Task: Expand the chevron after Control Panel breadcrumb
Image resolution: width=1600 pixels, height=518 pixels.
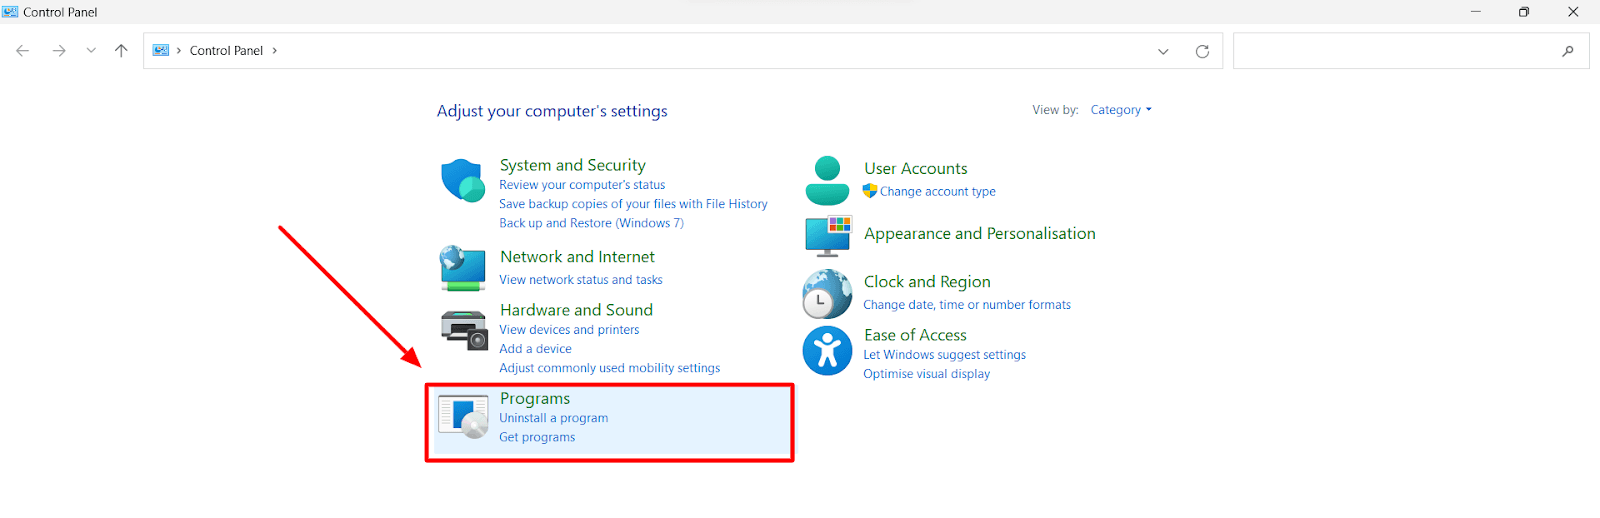Action: click(275, 51)
